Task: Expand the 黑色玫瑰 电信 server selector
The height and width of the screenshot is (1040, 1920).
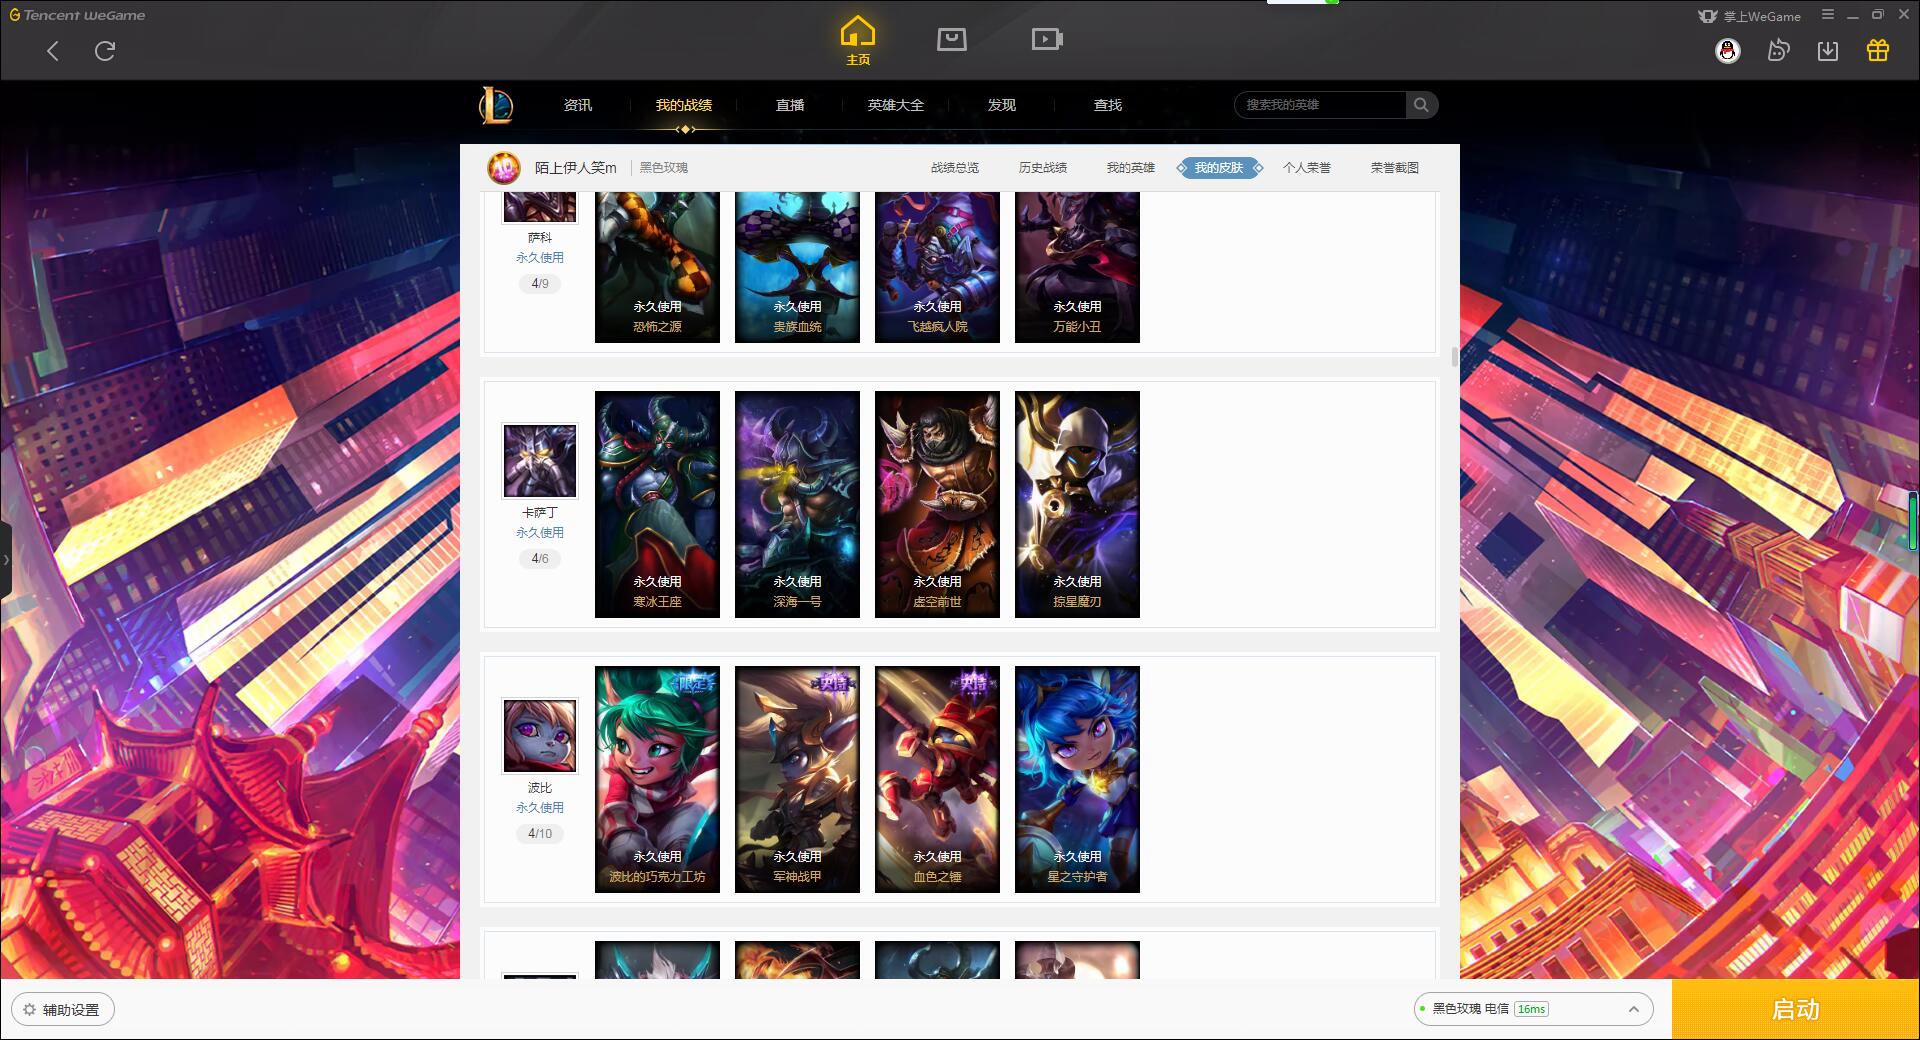Action: (x=1533, y=1009)
